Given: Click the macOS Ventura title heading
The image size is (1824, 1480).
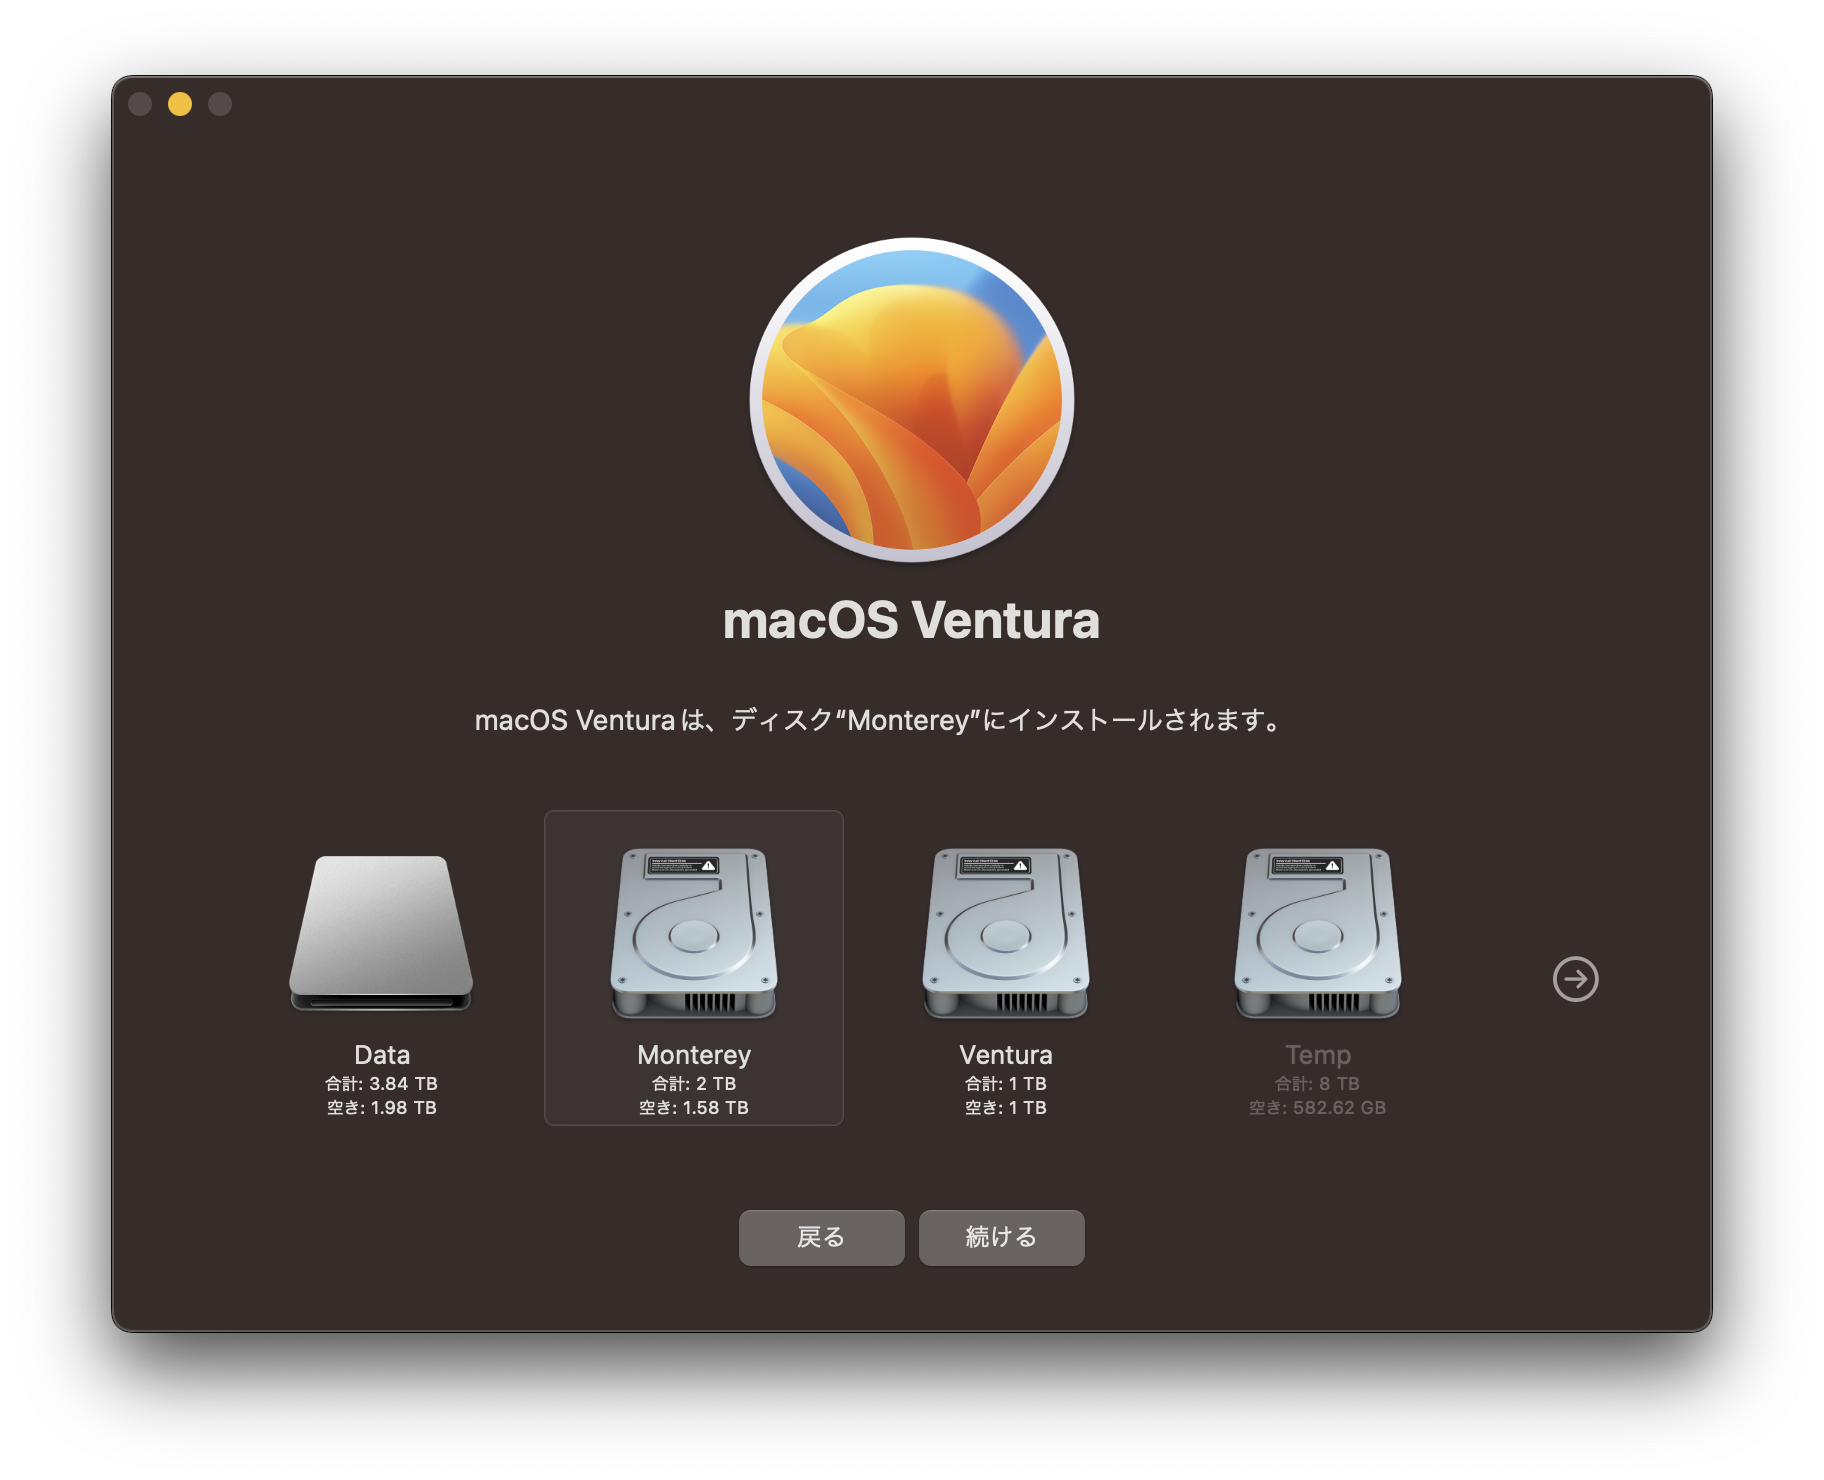Looking at the screenshot, I should click(x=911, y=620).
